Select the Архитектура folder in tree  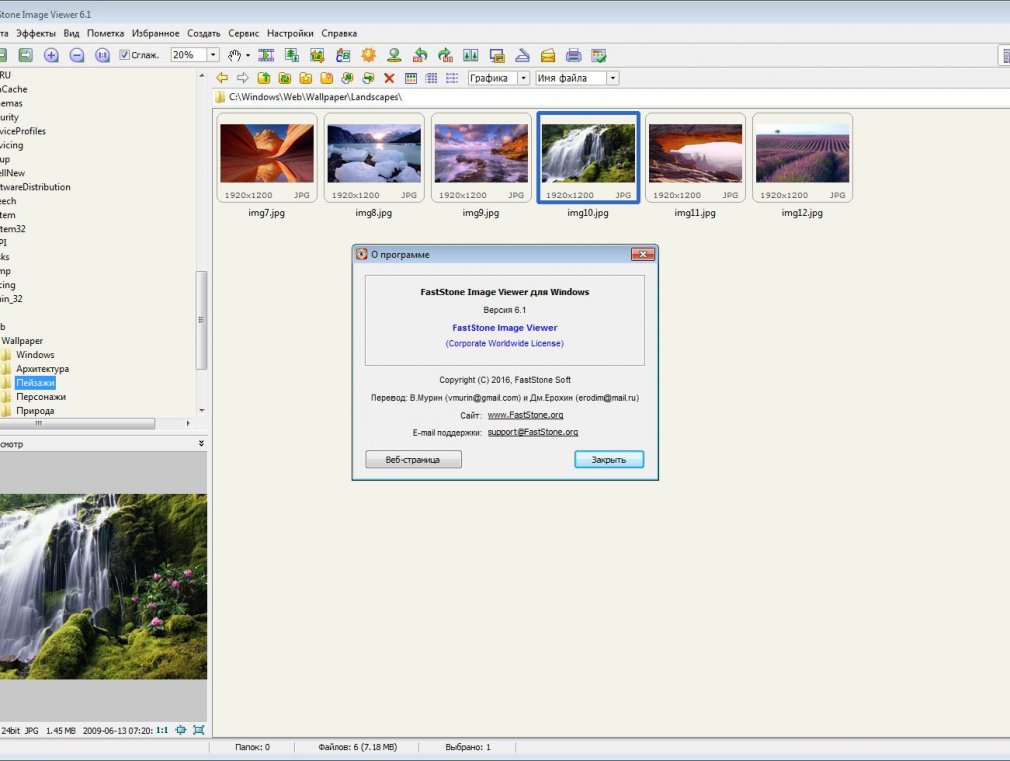coord(43,369)
